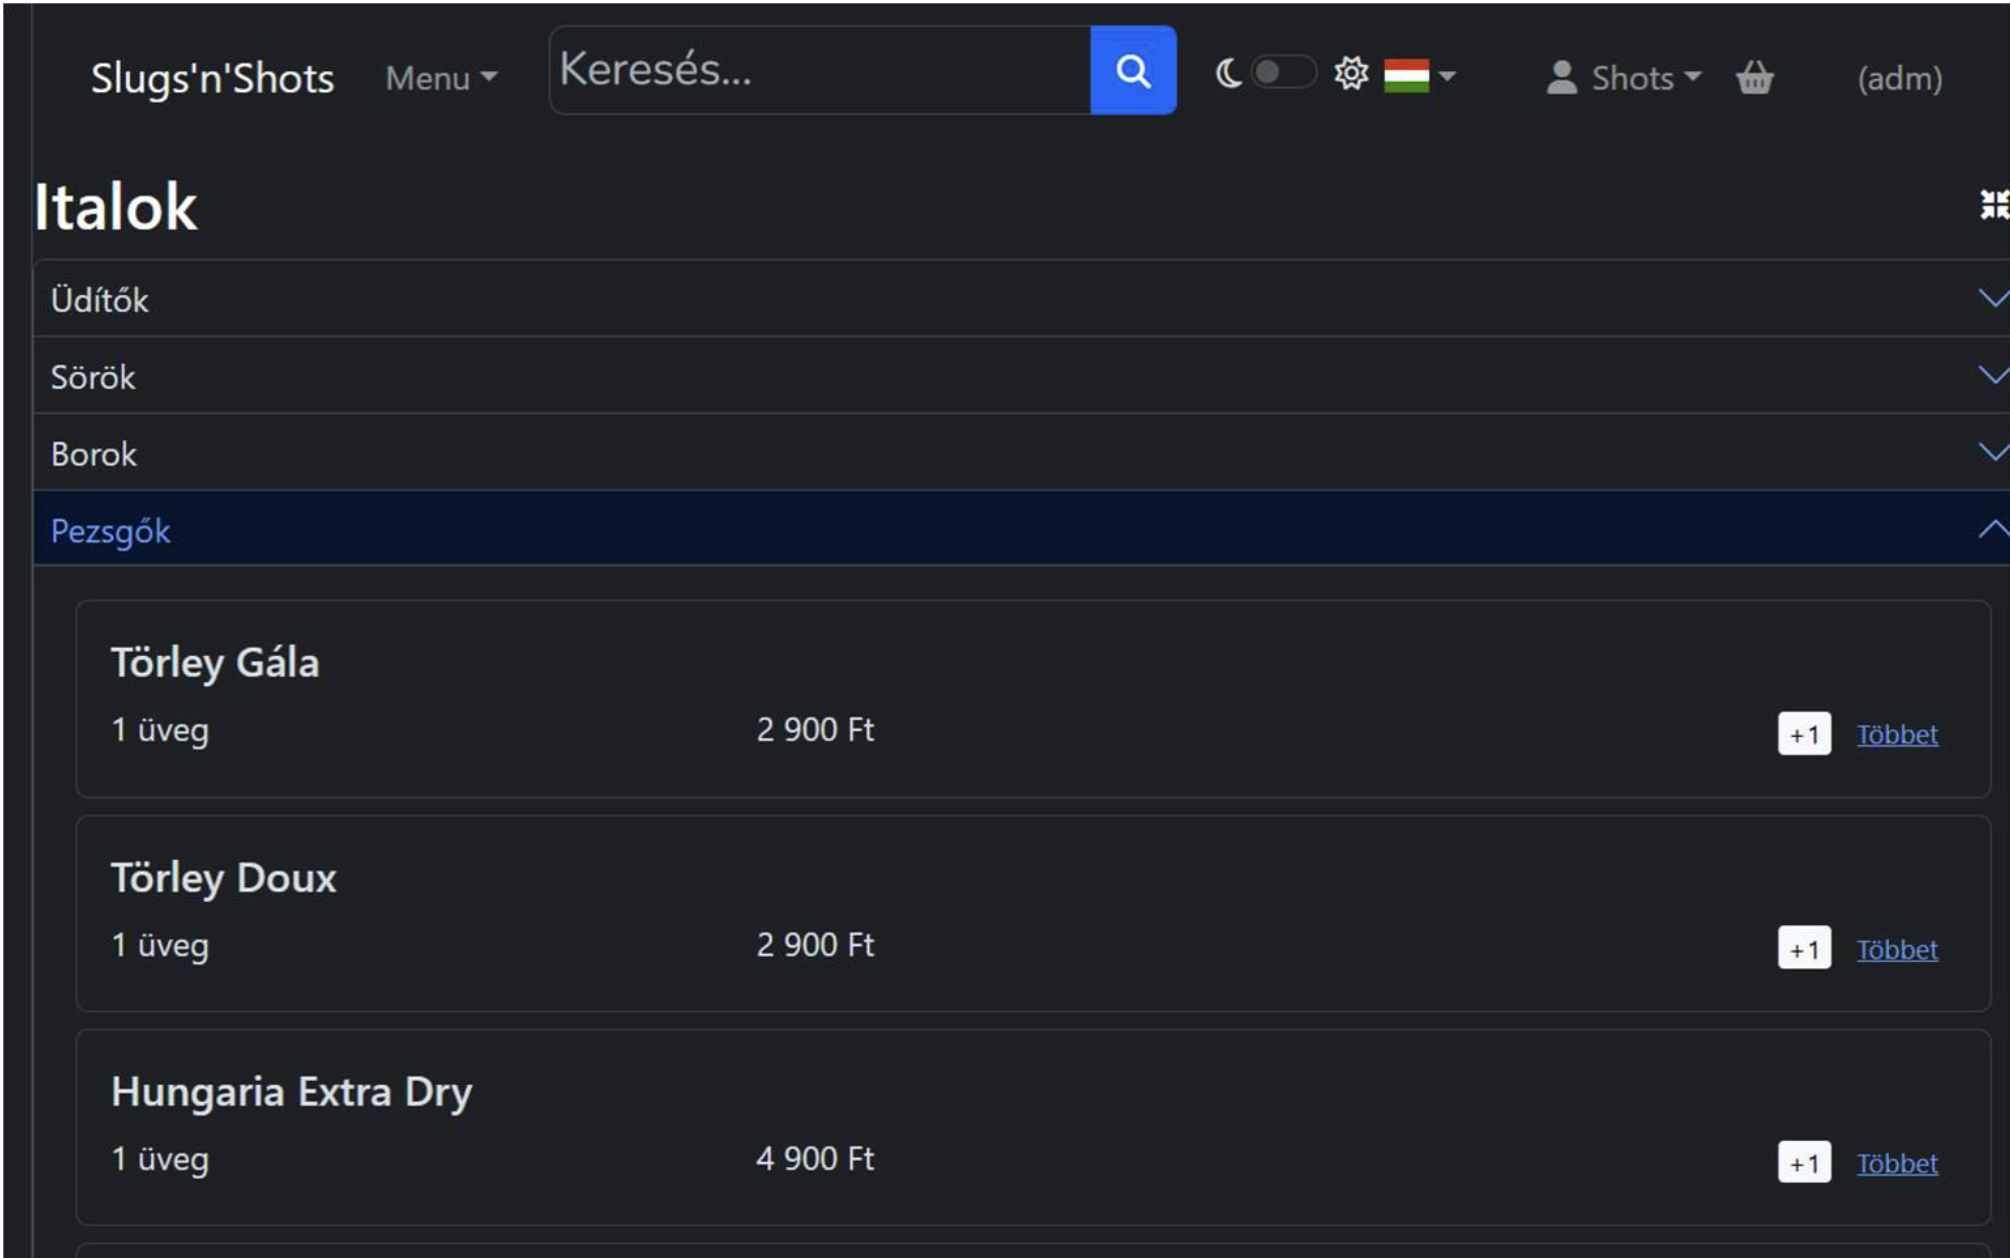2010x1258 pixels.
Task: Open the language dropdown arrow
Action: (1447, 76)
